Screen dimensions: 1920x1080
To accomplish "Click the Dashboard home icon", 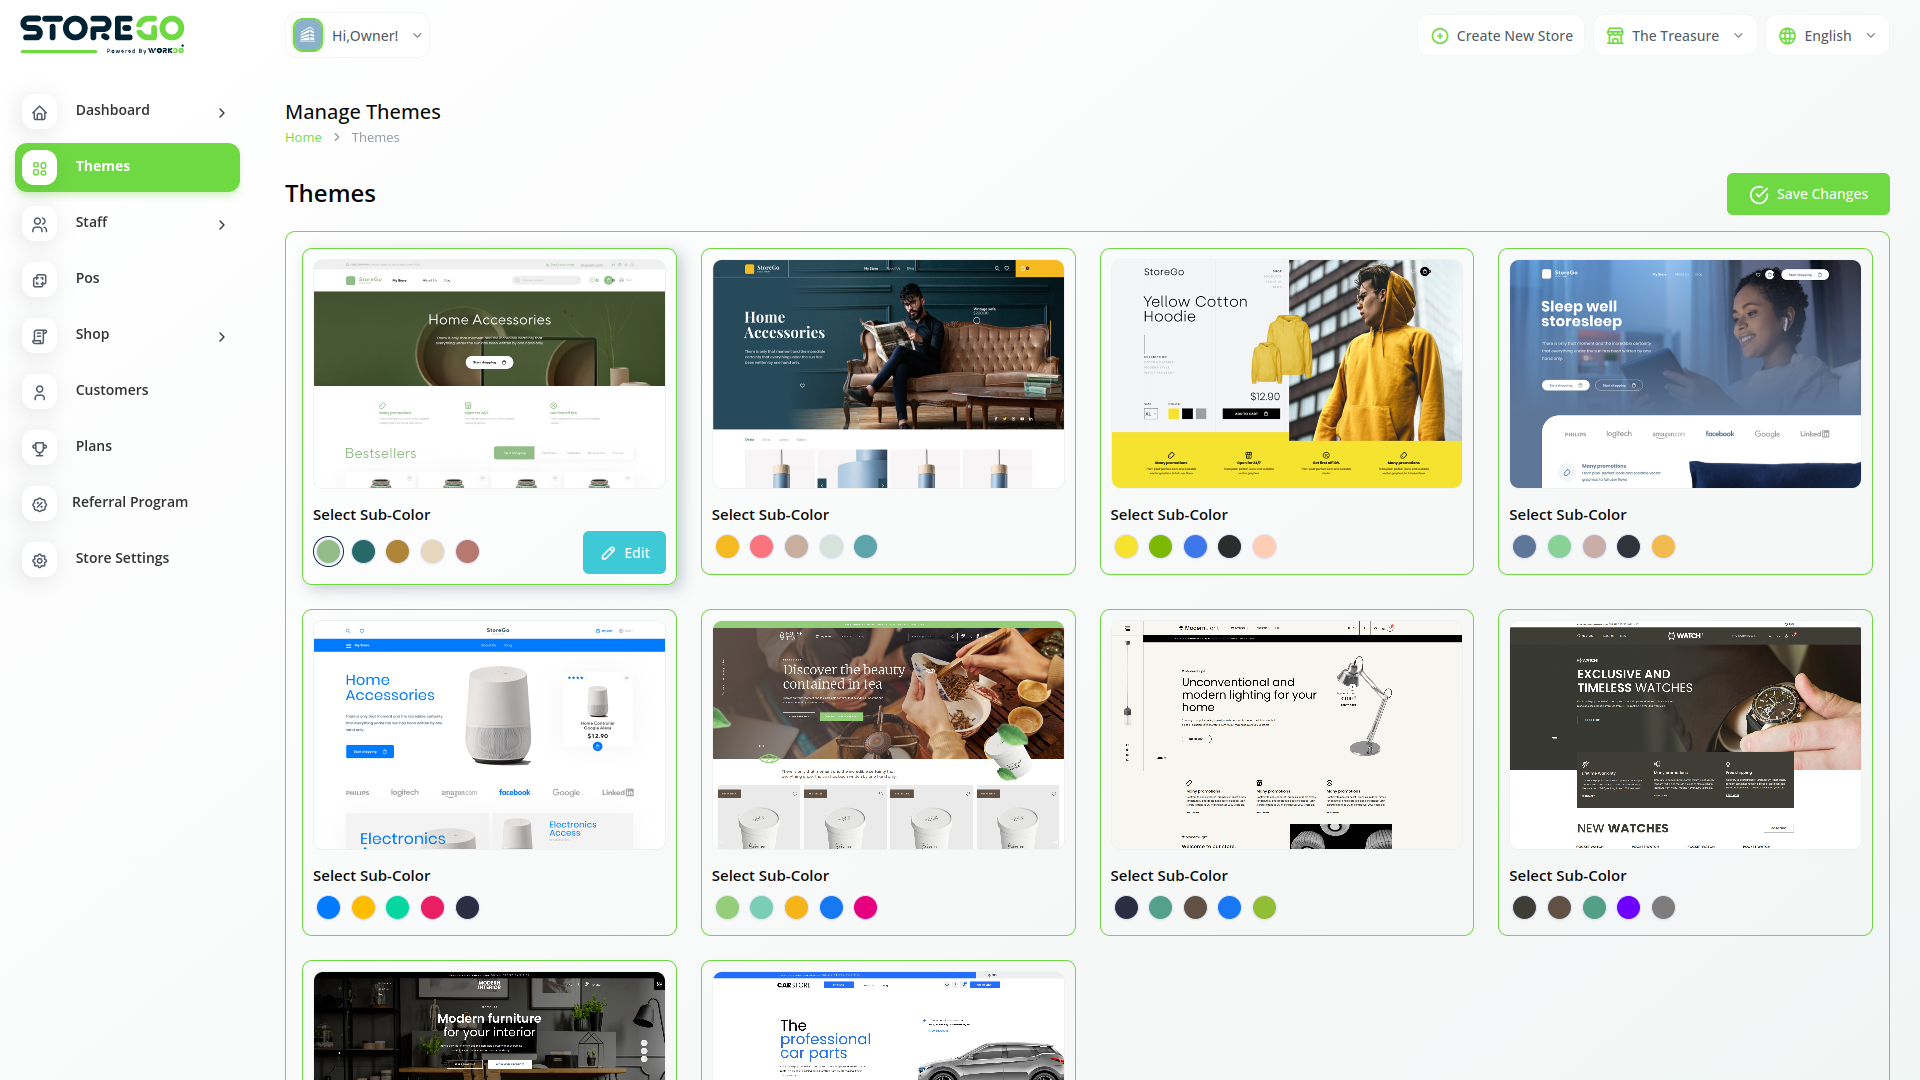I will point(40,112).
